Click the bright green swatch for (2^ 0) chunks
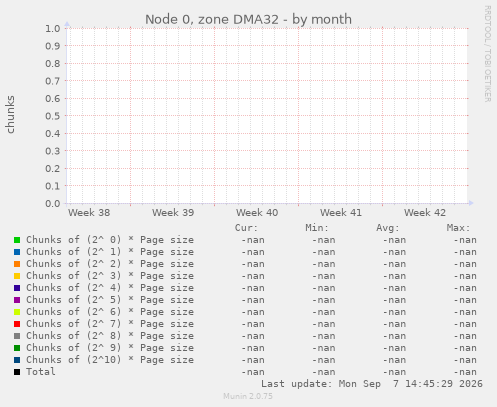Image resolution: width=497 pixels, height=407 pixels. click(x=17, y=240)
